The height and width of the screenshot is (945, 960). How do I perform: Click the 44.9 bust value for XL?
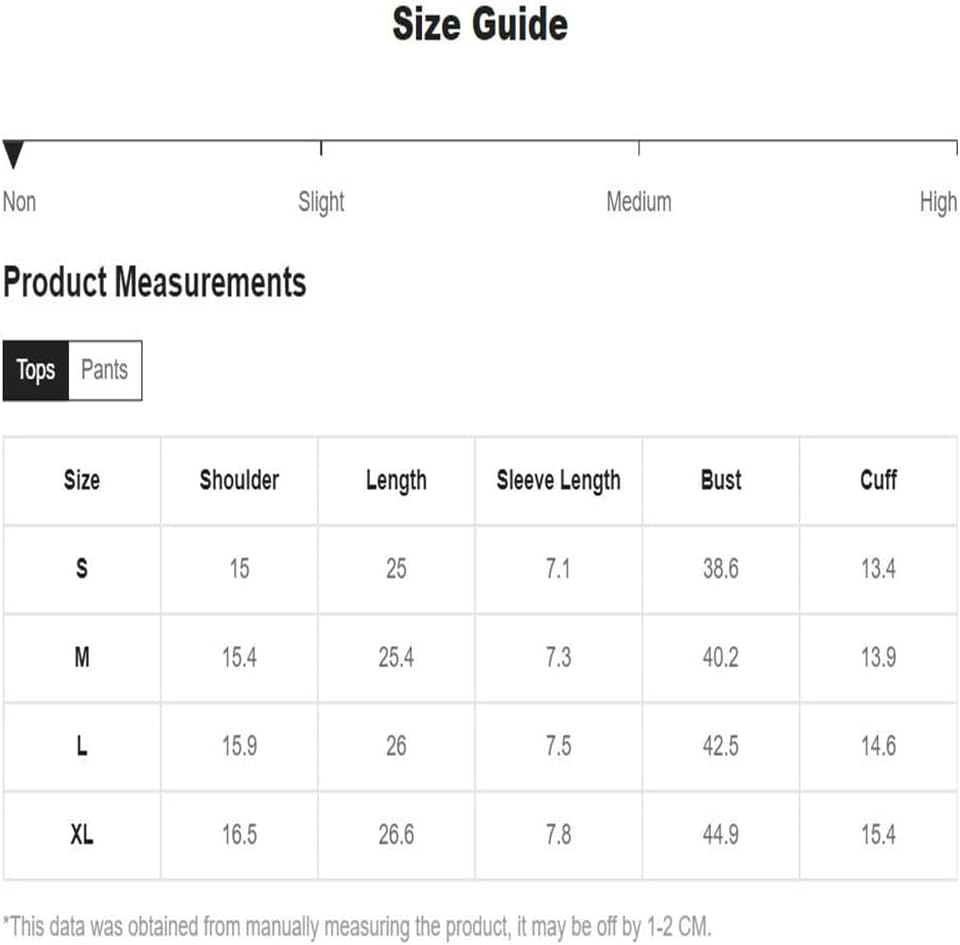pyautogui.click(x=721, y=835)
